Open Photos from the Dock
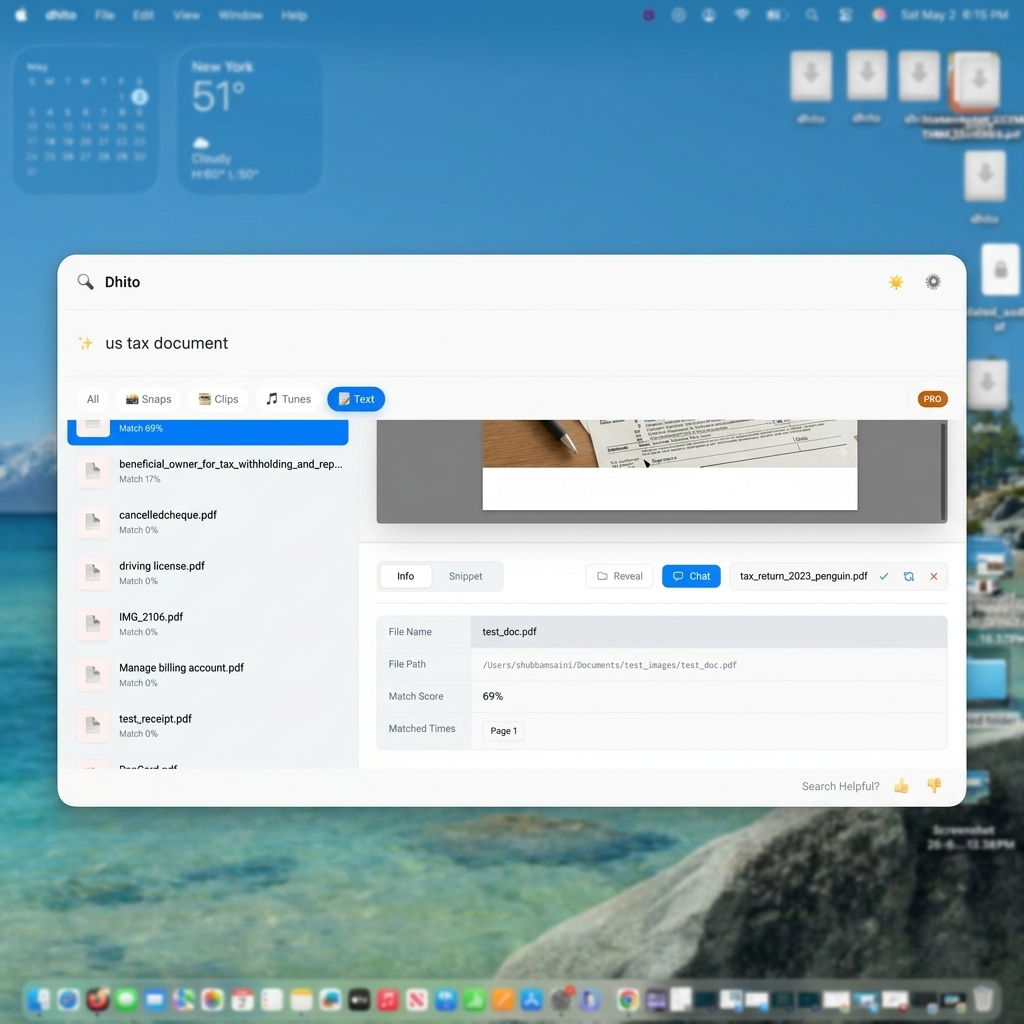Screen dimensions: 1024x1024 point(213,999)
